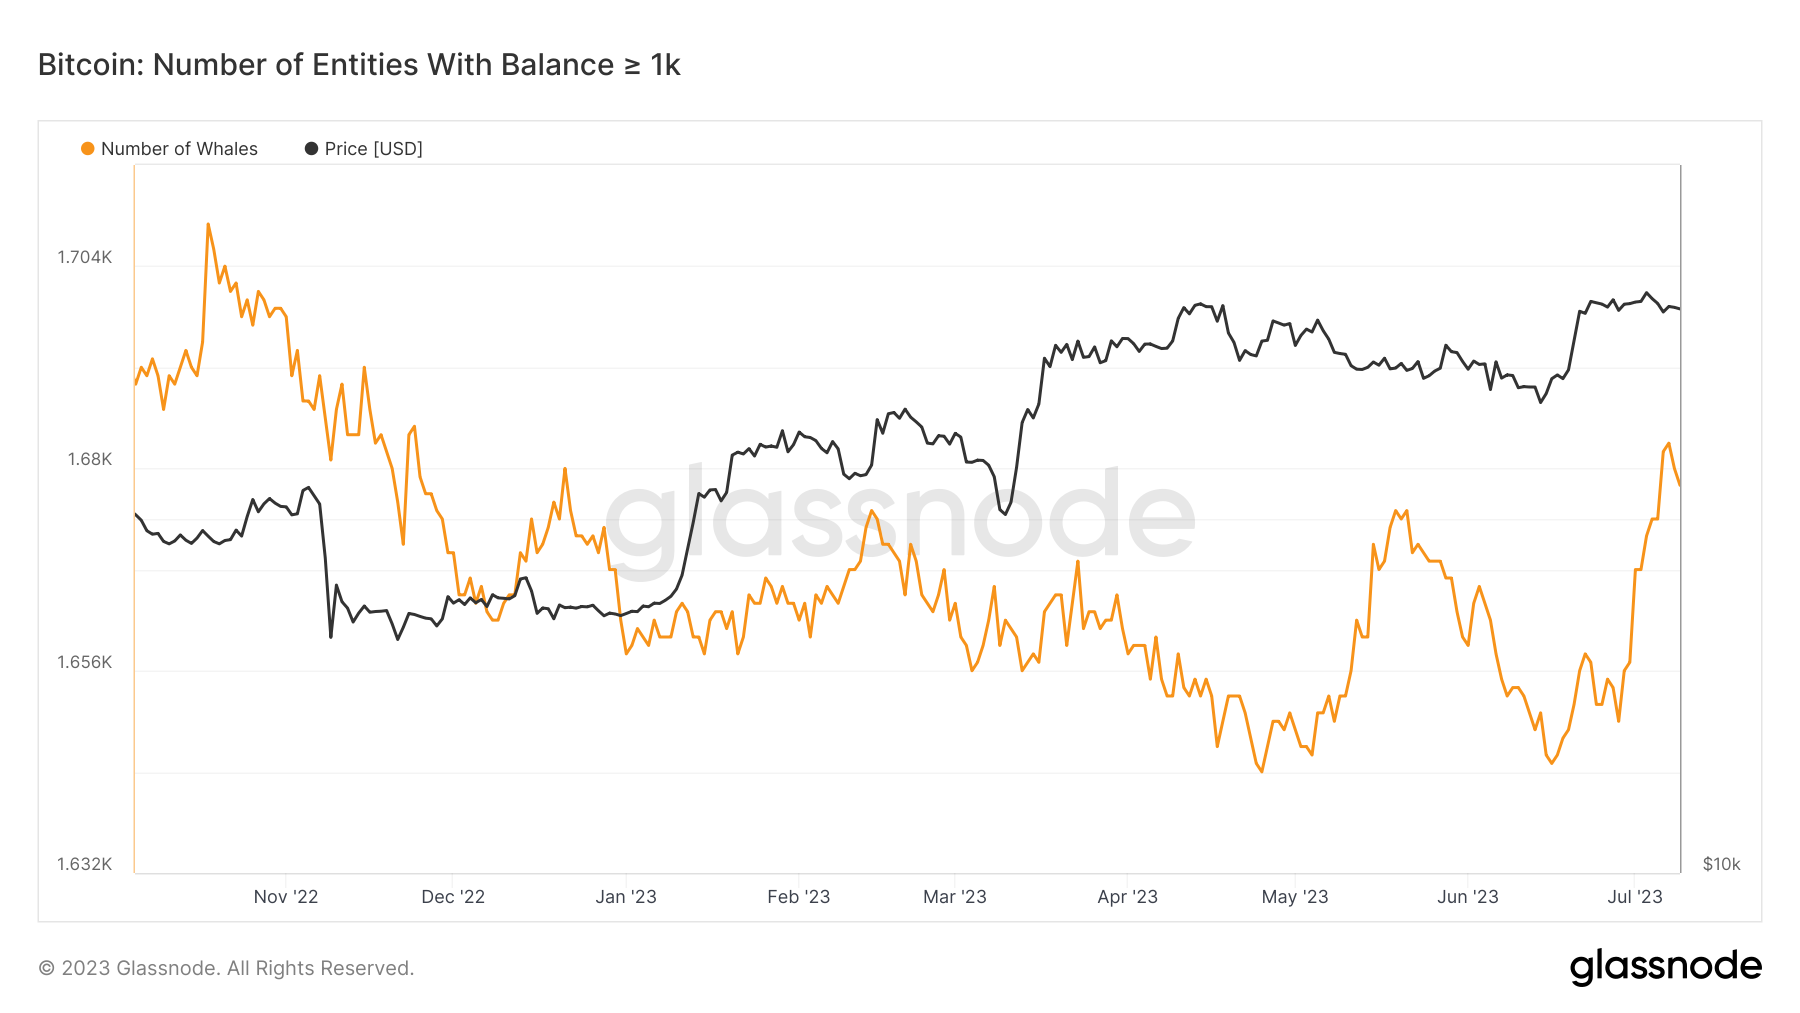Click the glassnode logo at bottom right

[1665, 967]
